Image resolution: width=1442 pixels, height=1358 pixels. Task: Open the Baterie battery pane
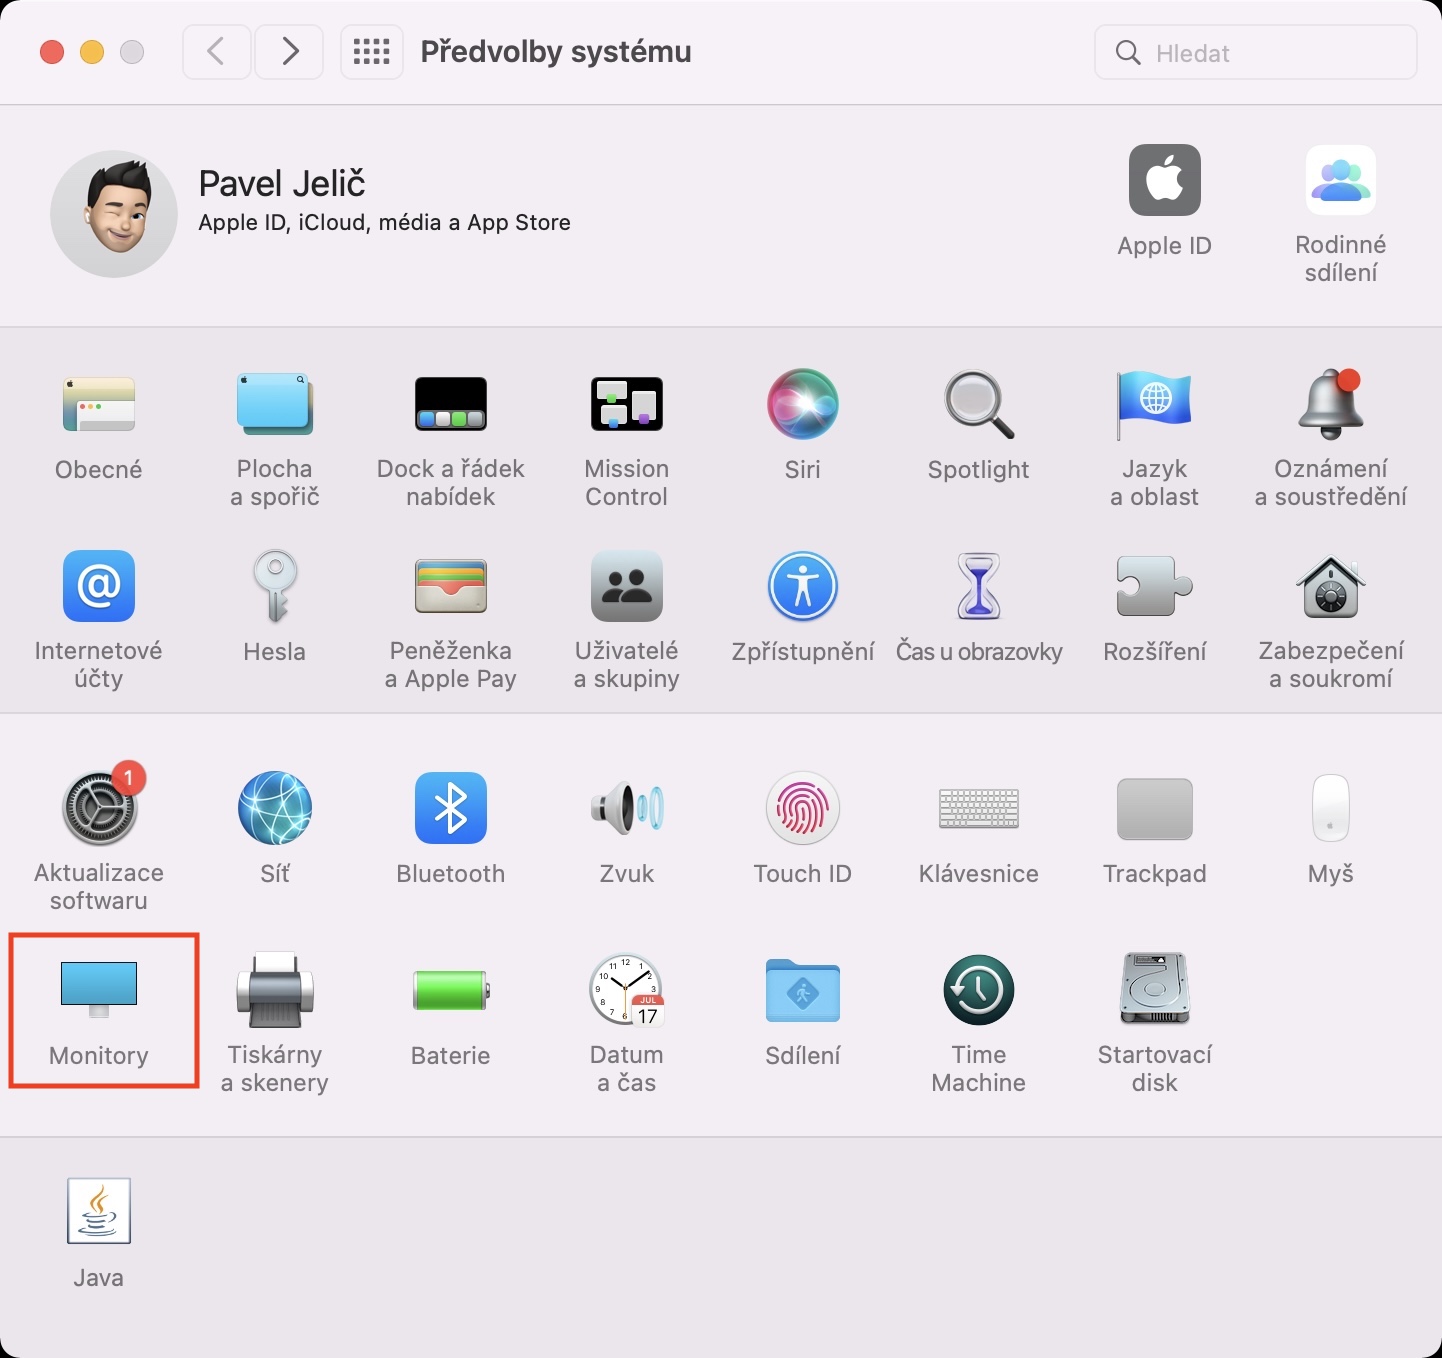tap(451, 990)
